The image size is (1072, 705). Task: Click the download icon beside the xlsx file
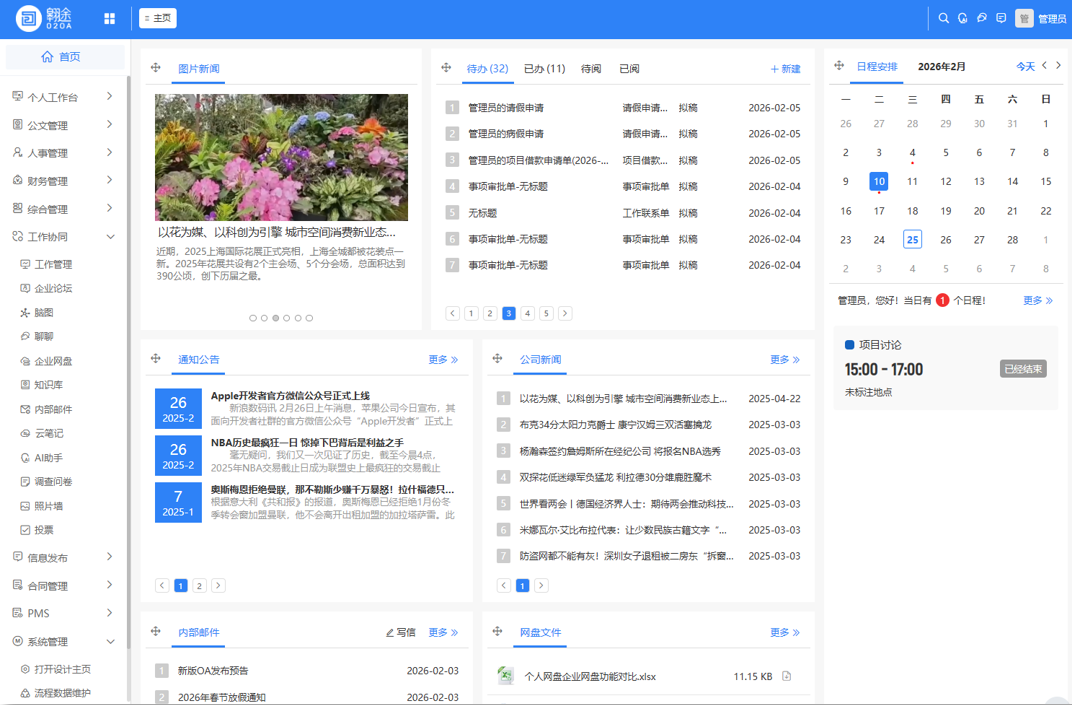(x=787, y=676)
